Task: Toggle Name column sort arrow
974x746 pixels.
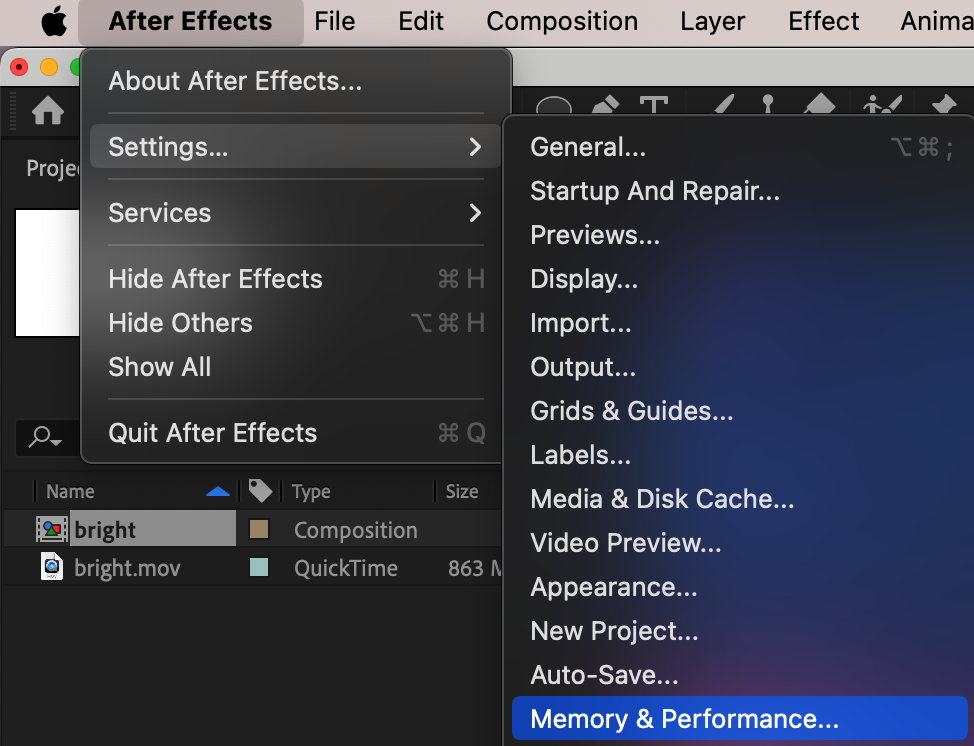Action: pos(217,491)
